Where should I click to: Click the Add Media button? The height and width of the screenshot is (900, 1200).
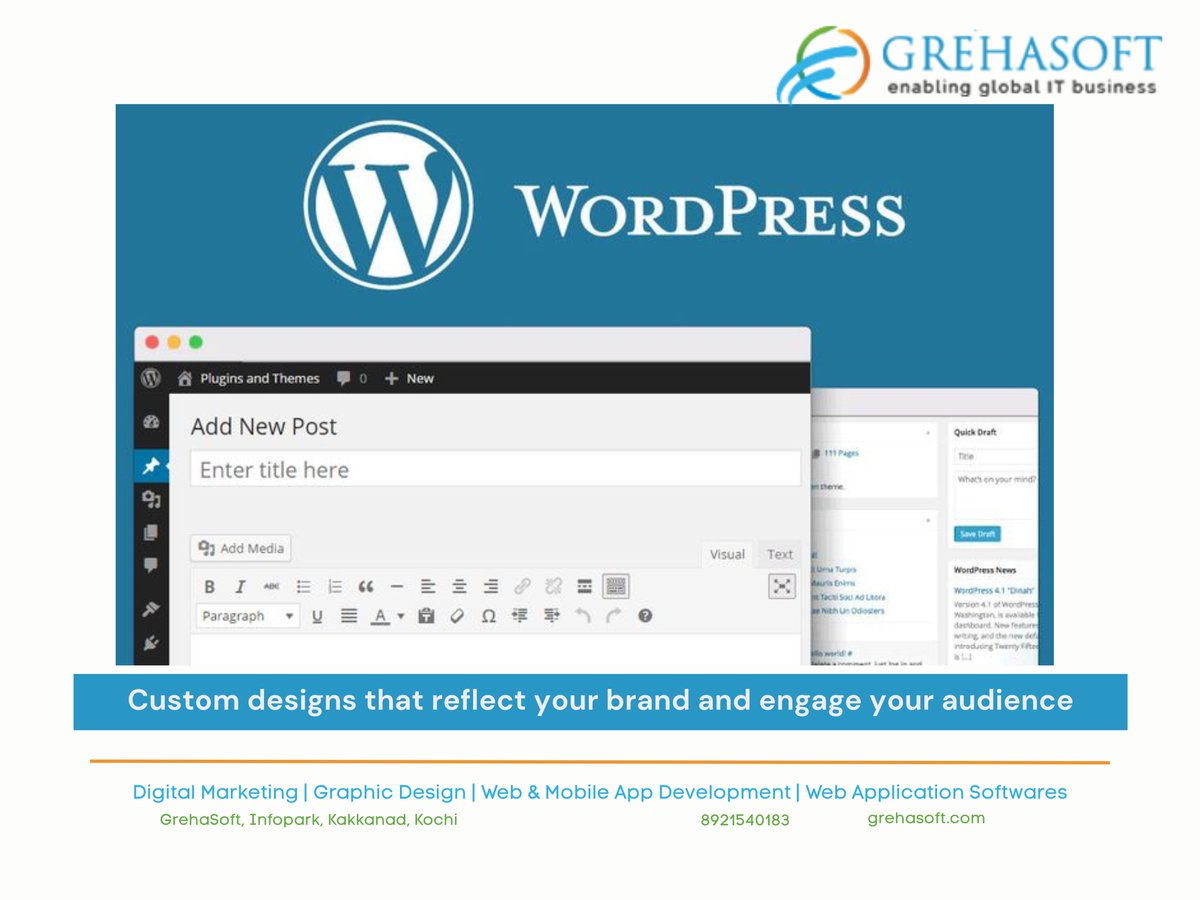(x=240, y=548)
